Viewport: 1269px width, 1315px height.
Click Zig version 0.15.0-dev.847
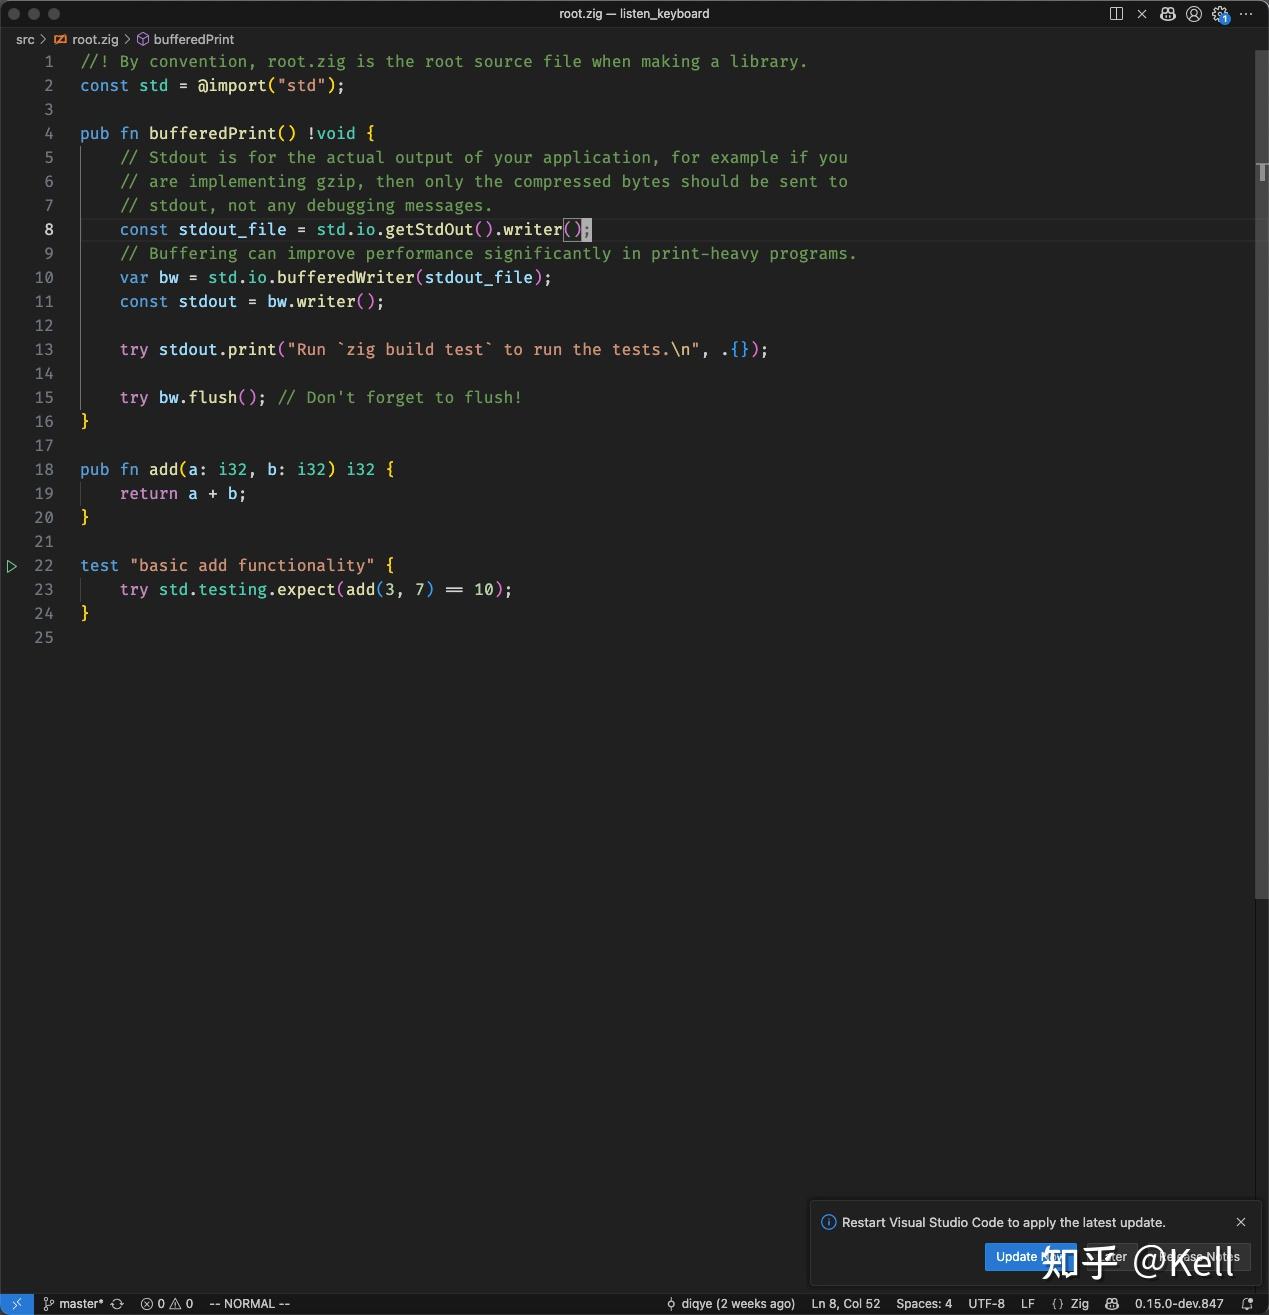pyautogui.click(x=1179, y=1304)
